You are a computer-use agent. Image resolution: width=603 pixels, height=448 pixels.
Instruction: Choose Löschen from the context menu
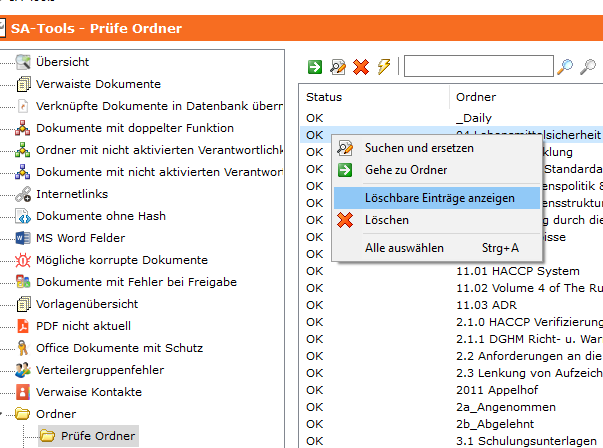click(x=437, y=220)
